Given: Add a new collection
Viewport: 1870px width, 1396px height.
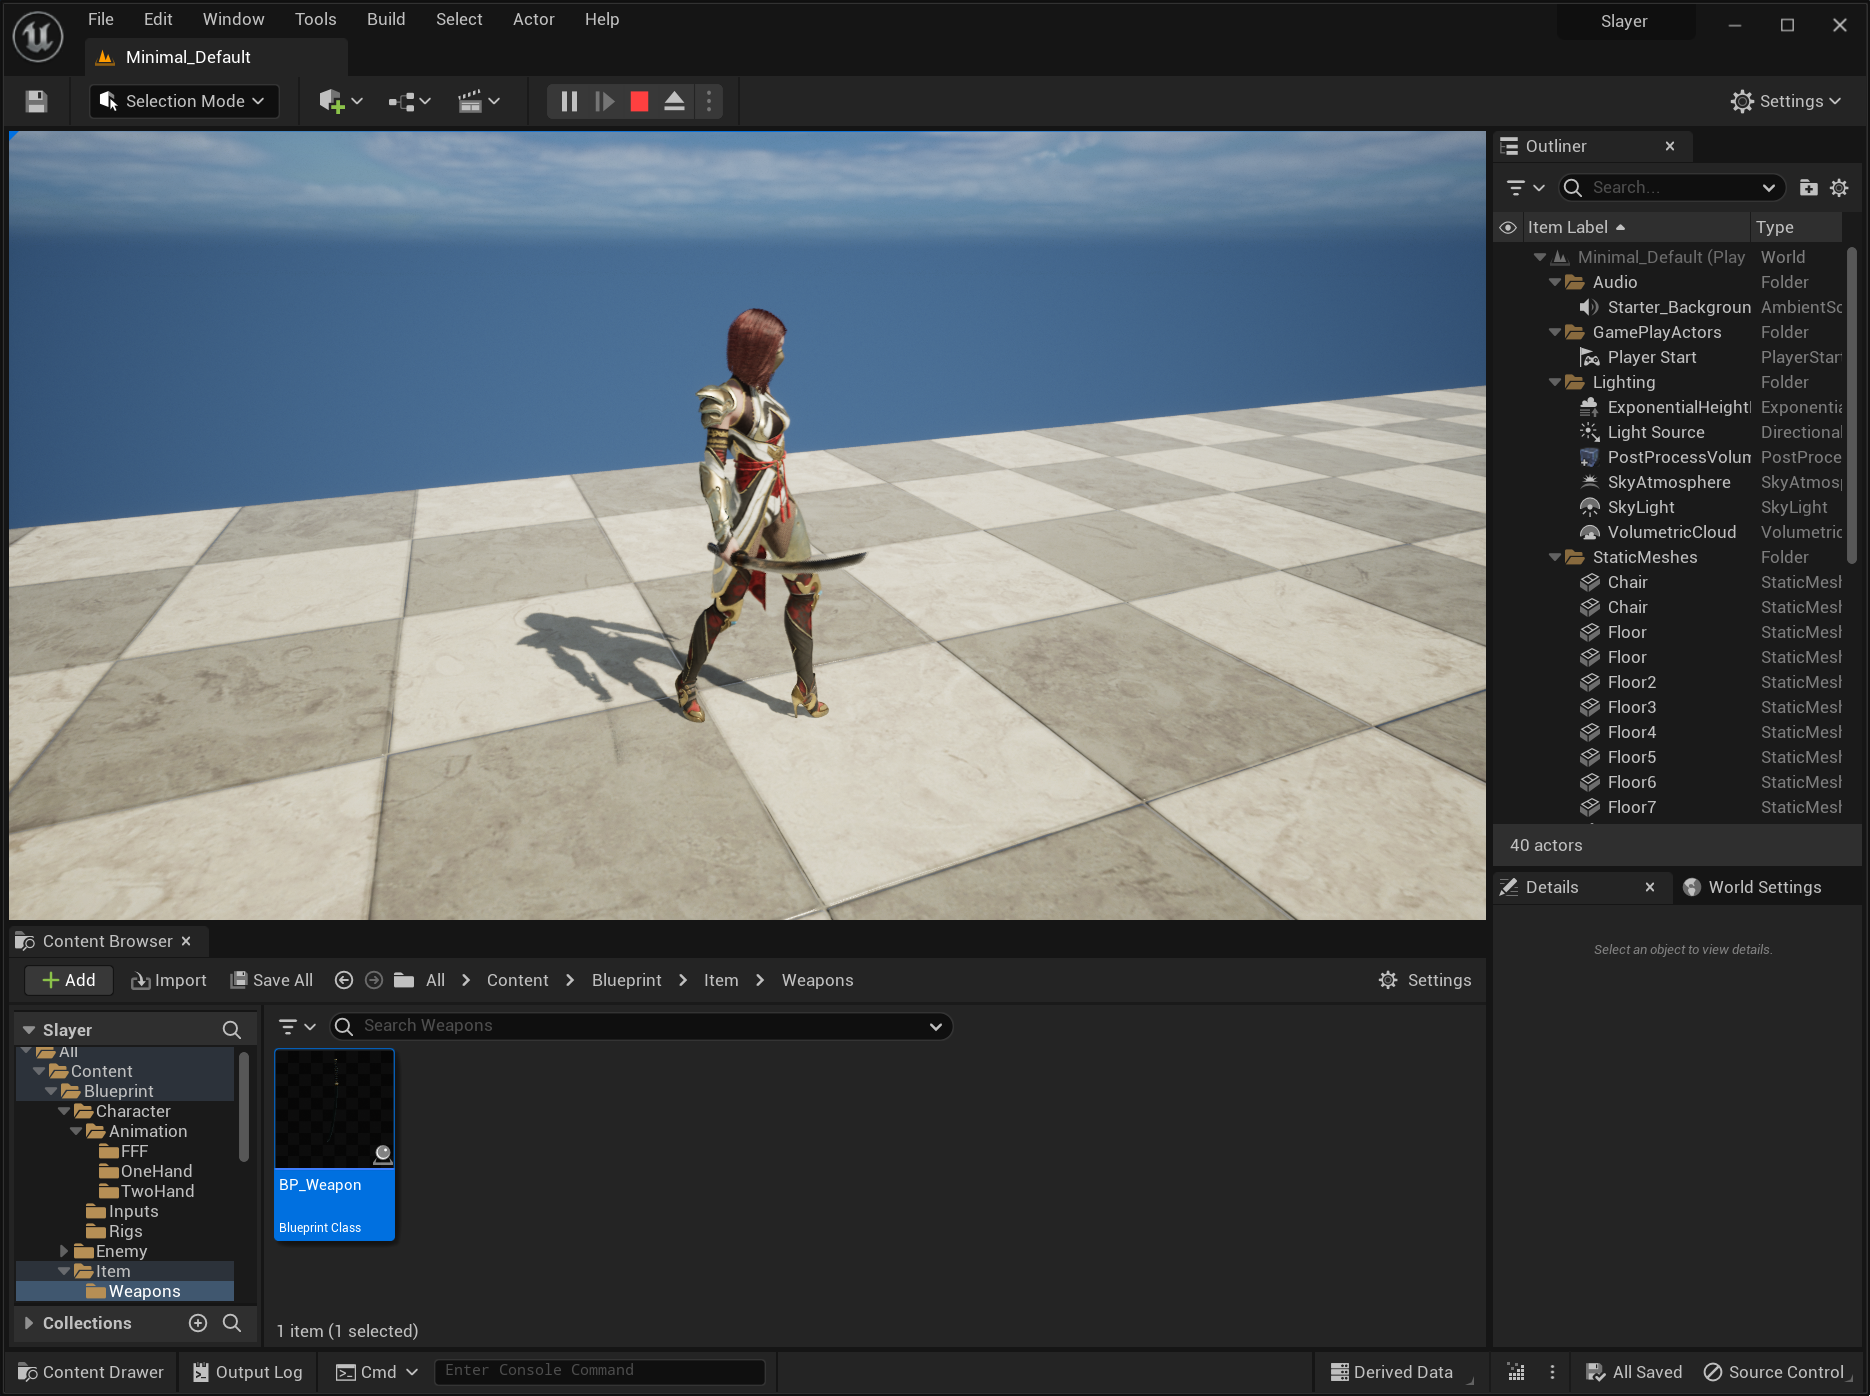Looking at the screenshot, I should (x=198, y=1323).
